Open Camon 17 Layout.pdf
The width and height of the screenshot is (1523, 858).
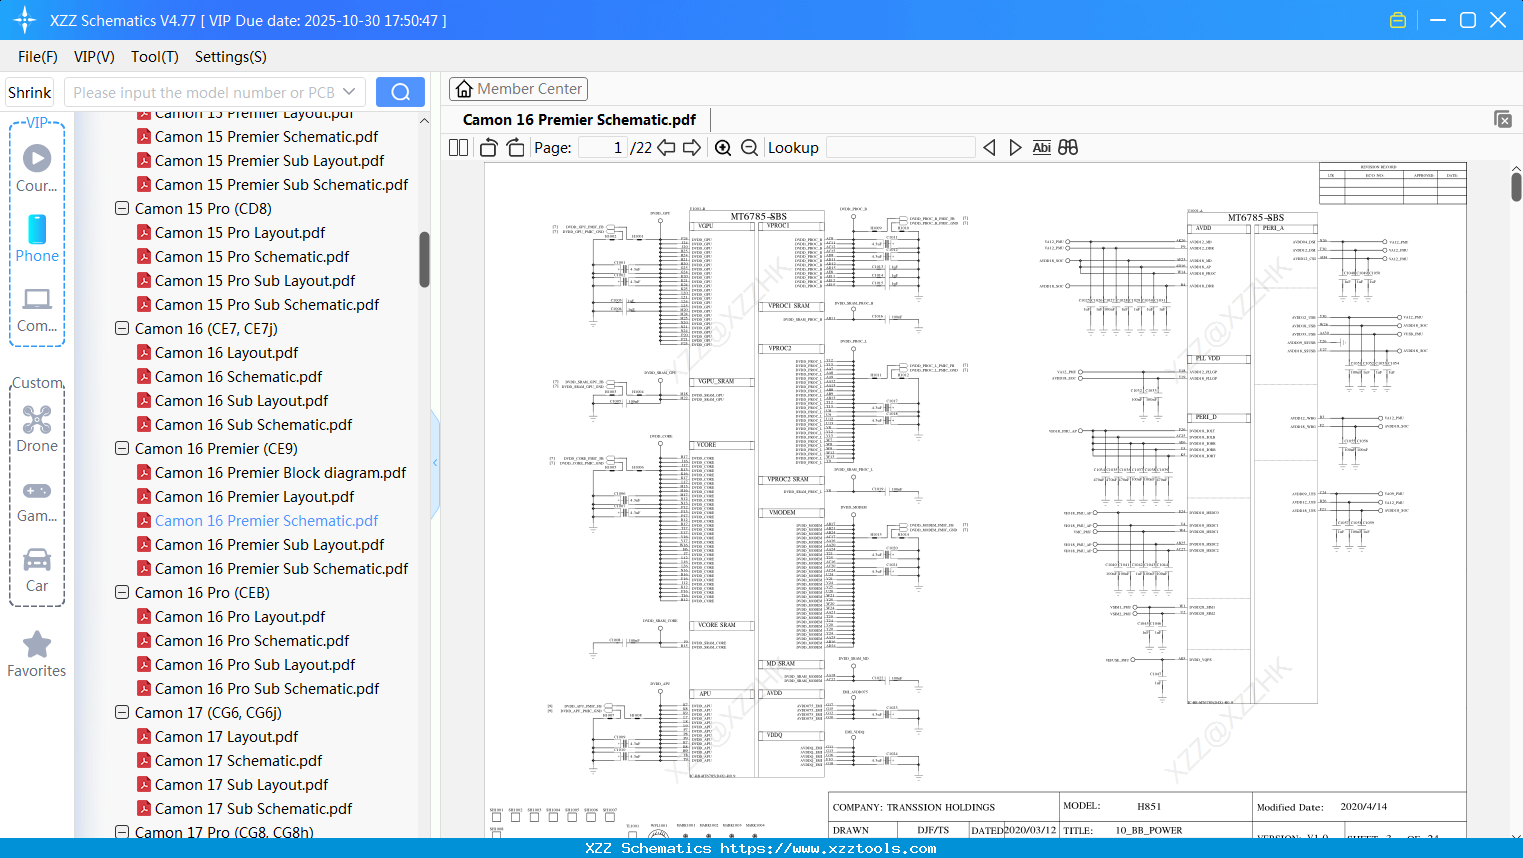pyautogui.click(x=226, y=736)
